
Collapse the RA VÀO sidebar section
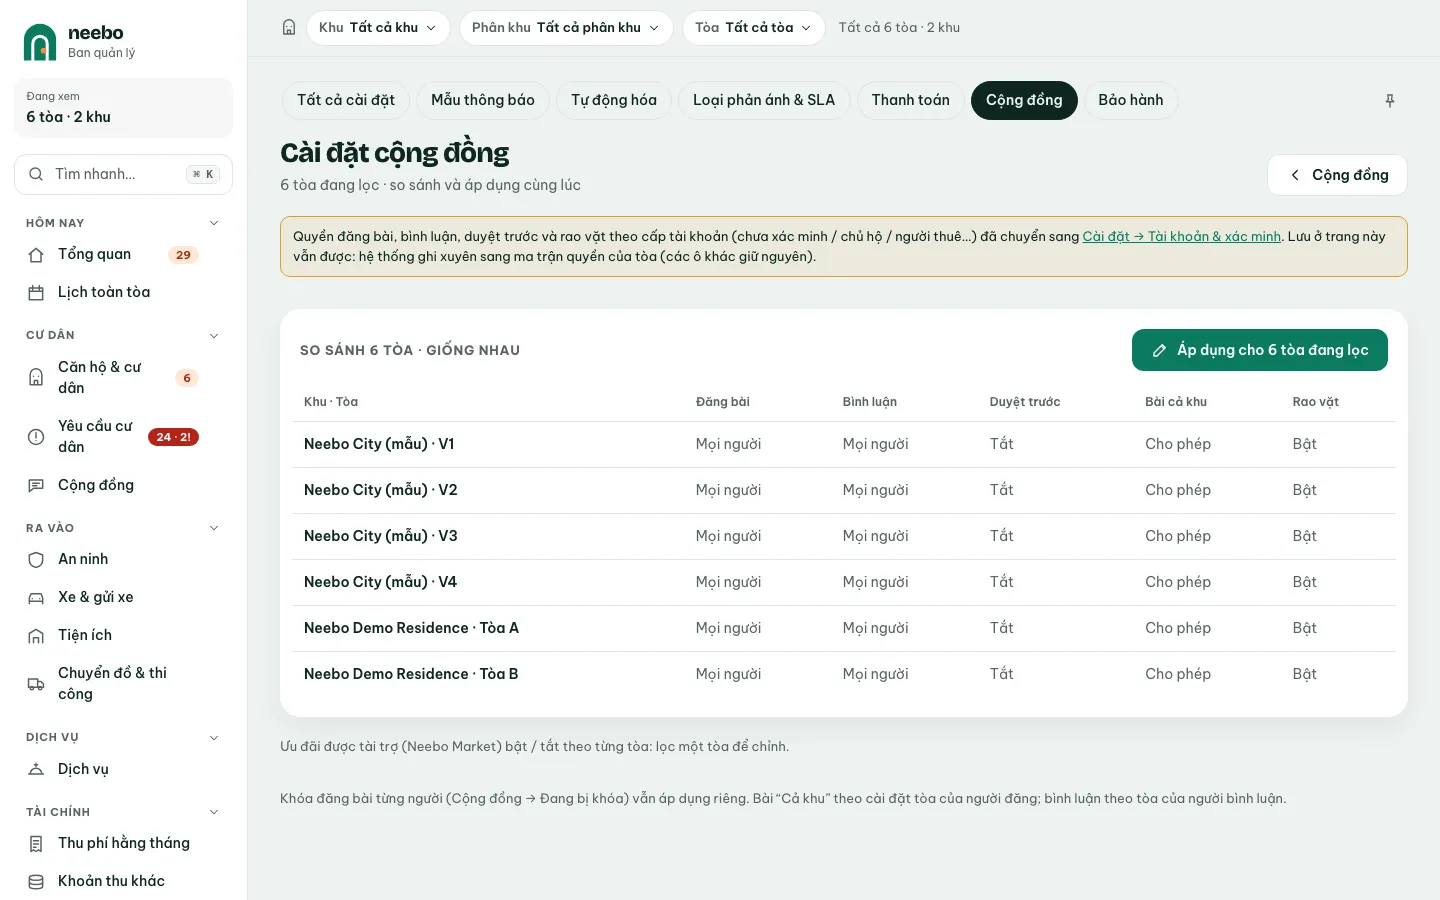[214, 528]
